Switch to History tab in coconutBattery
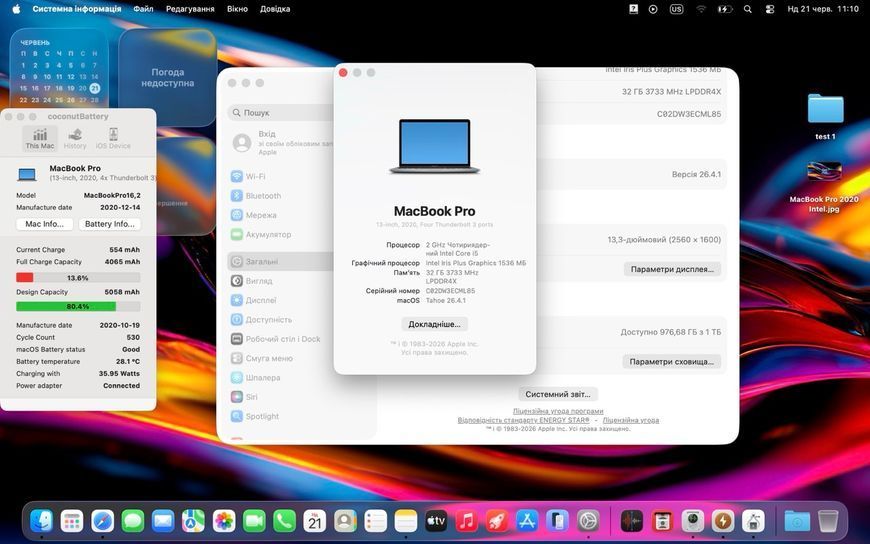This screenshot has height=544, width=870. tap(75, 138)
